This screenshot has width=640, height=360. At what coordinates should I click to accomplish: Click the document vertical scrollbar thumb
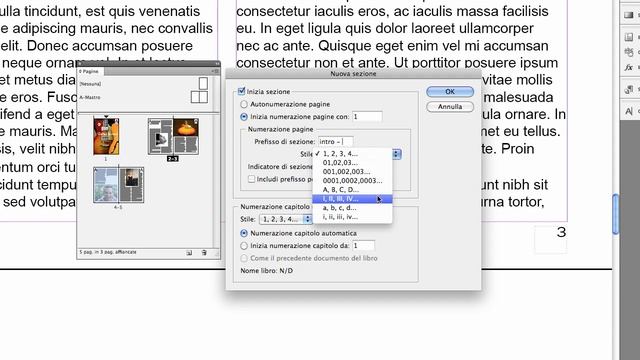point(616,214)
